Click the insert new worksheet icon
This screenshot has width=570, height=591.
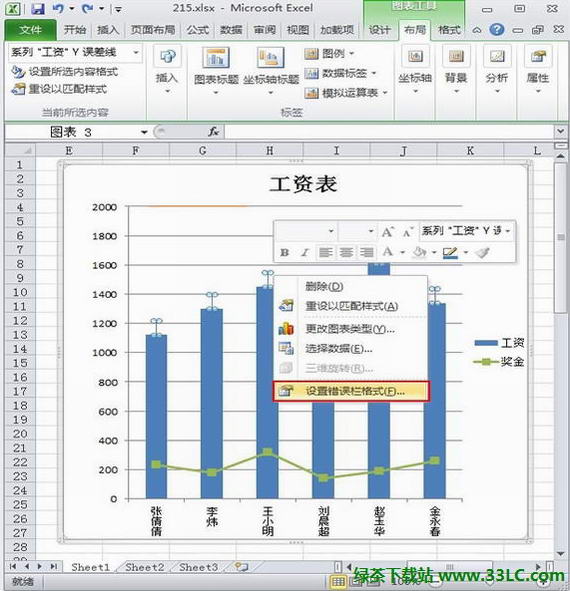241,567
